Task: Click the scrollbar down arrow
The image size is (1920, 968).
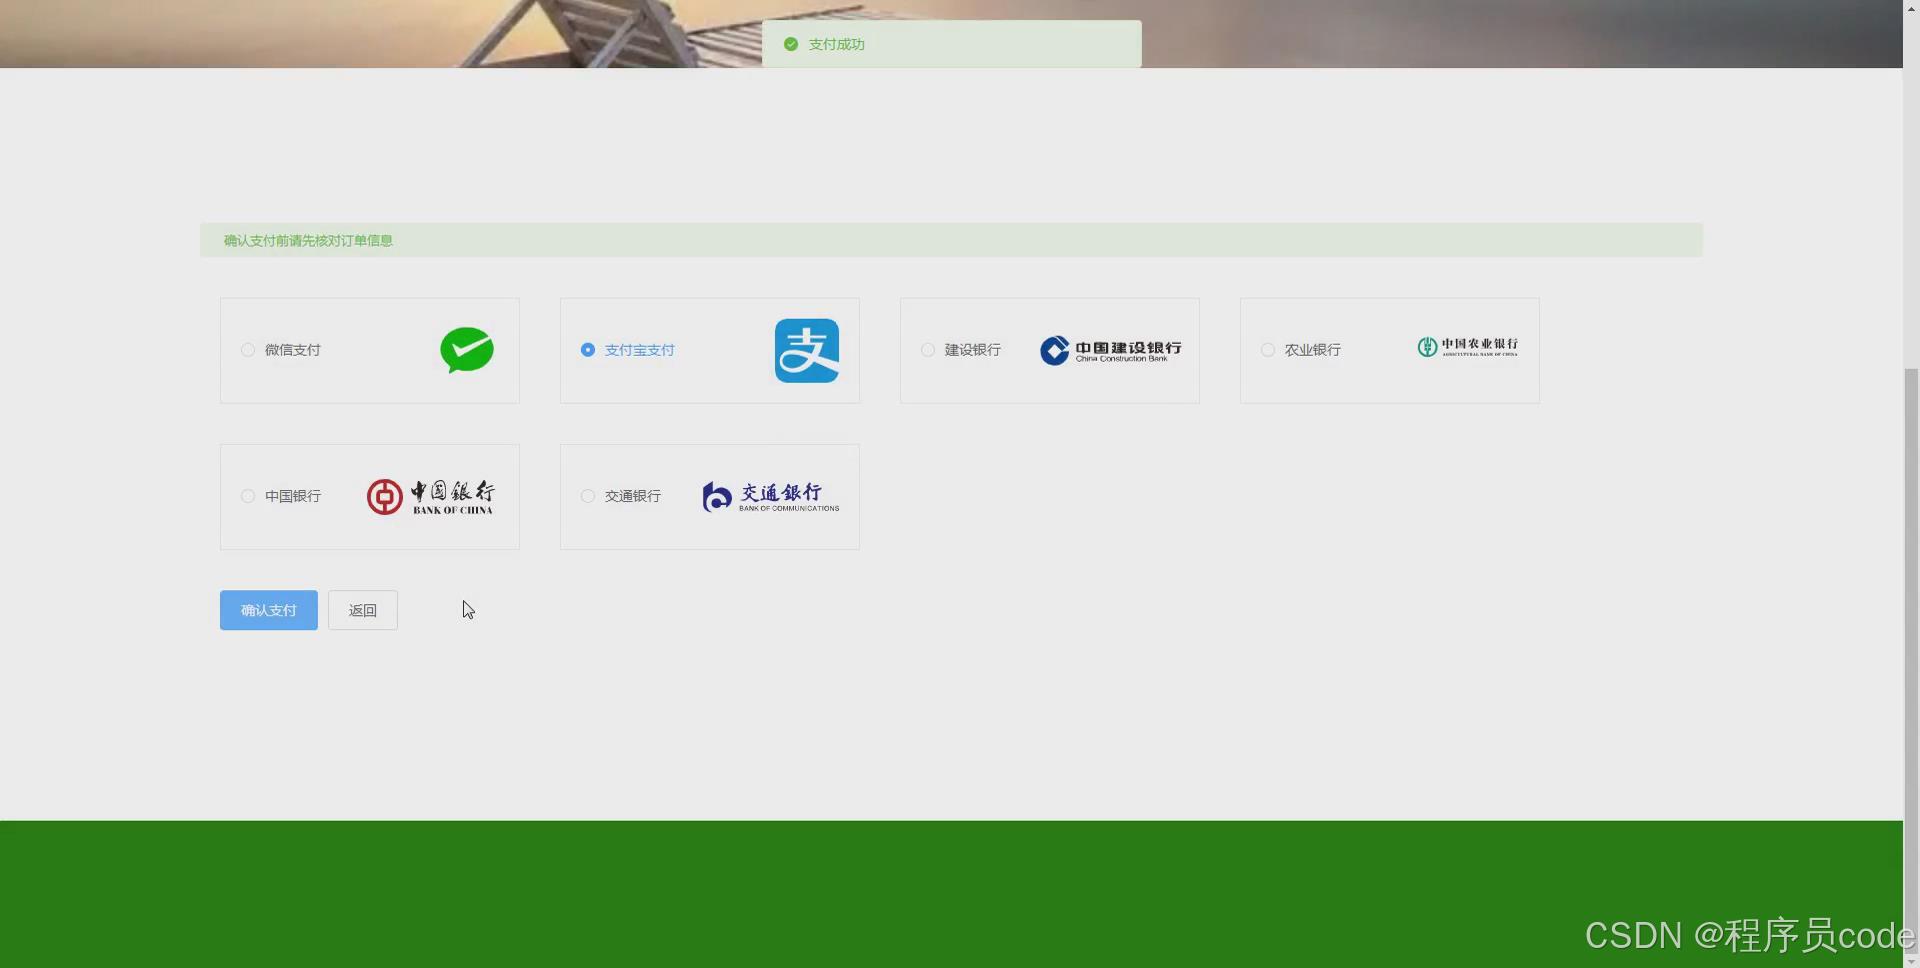Action: pyautogui.click(x=1911, y=961)
